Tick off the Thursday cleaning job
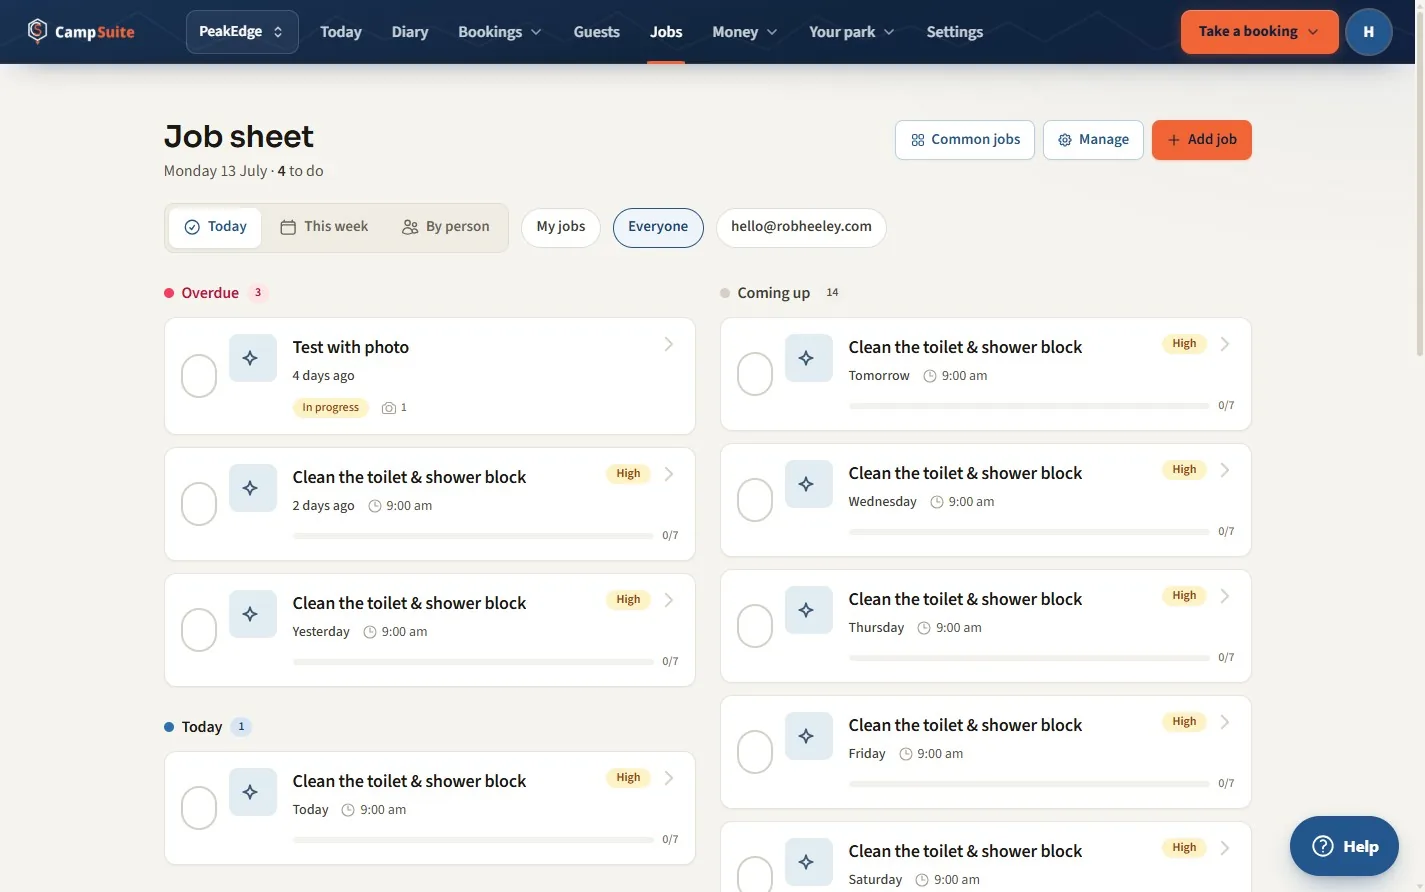Image resolution: width=1425 pixels, height=892 pixels. (755, 626)
